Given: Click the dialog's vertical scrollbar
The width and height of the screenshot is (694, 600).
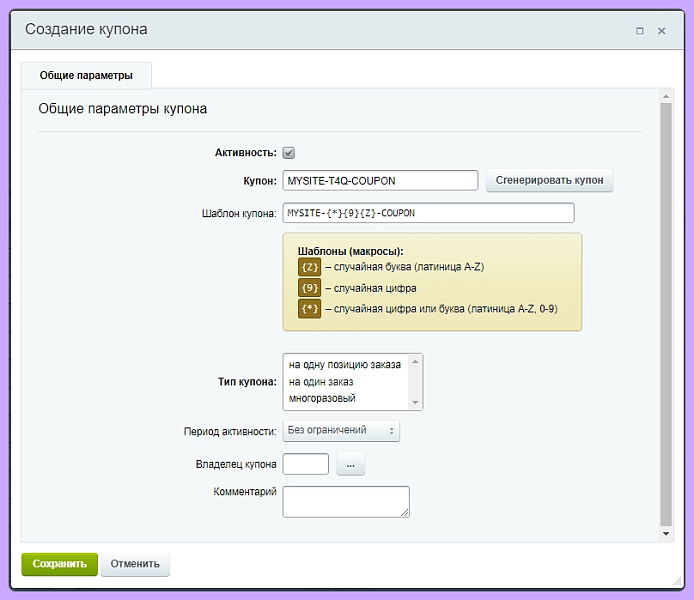Looking at the screenshot, I should pos(666,312).
